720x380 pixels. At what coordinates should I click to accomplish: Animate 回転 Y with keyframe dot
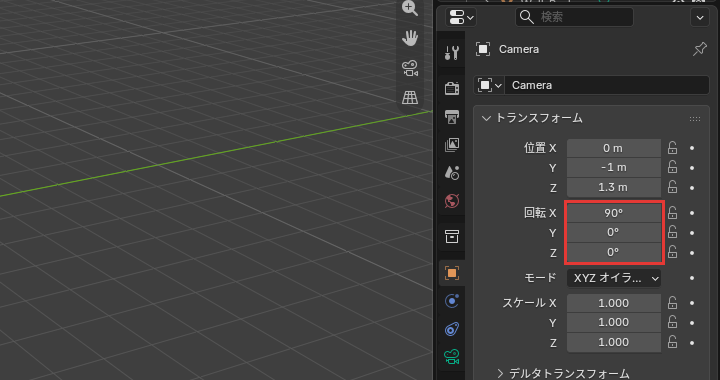tap(692, 233)
